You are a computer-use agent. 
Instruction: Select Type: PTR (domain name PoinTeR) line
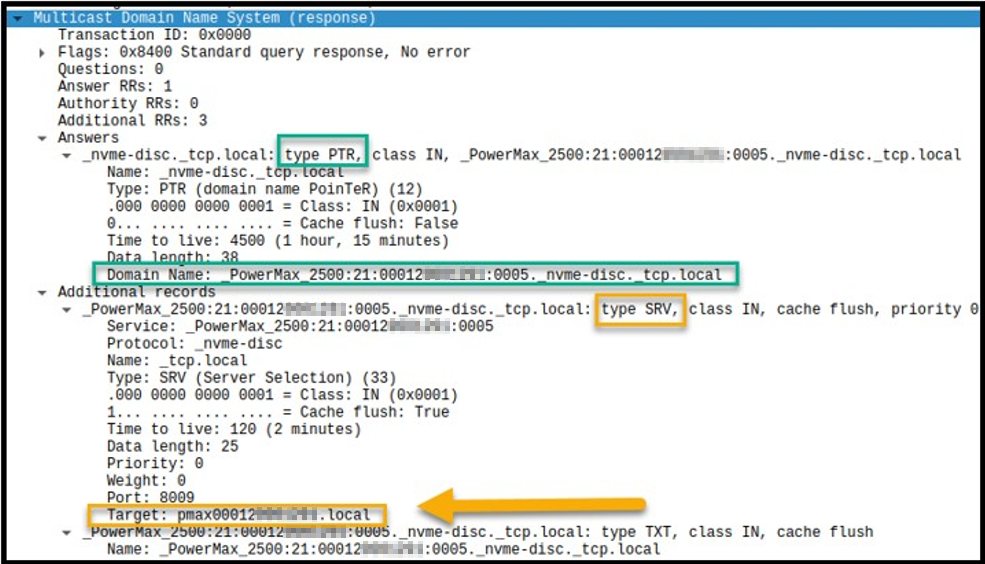click(264, 189)
